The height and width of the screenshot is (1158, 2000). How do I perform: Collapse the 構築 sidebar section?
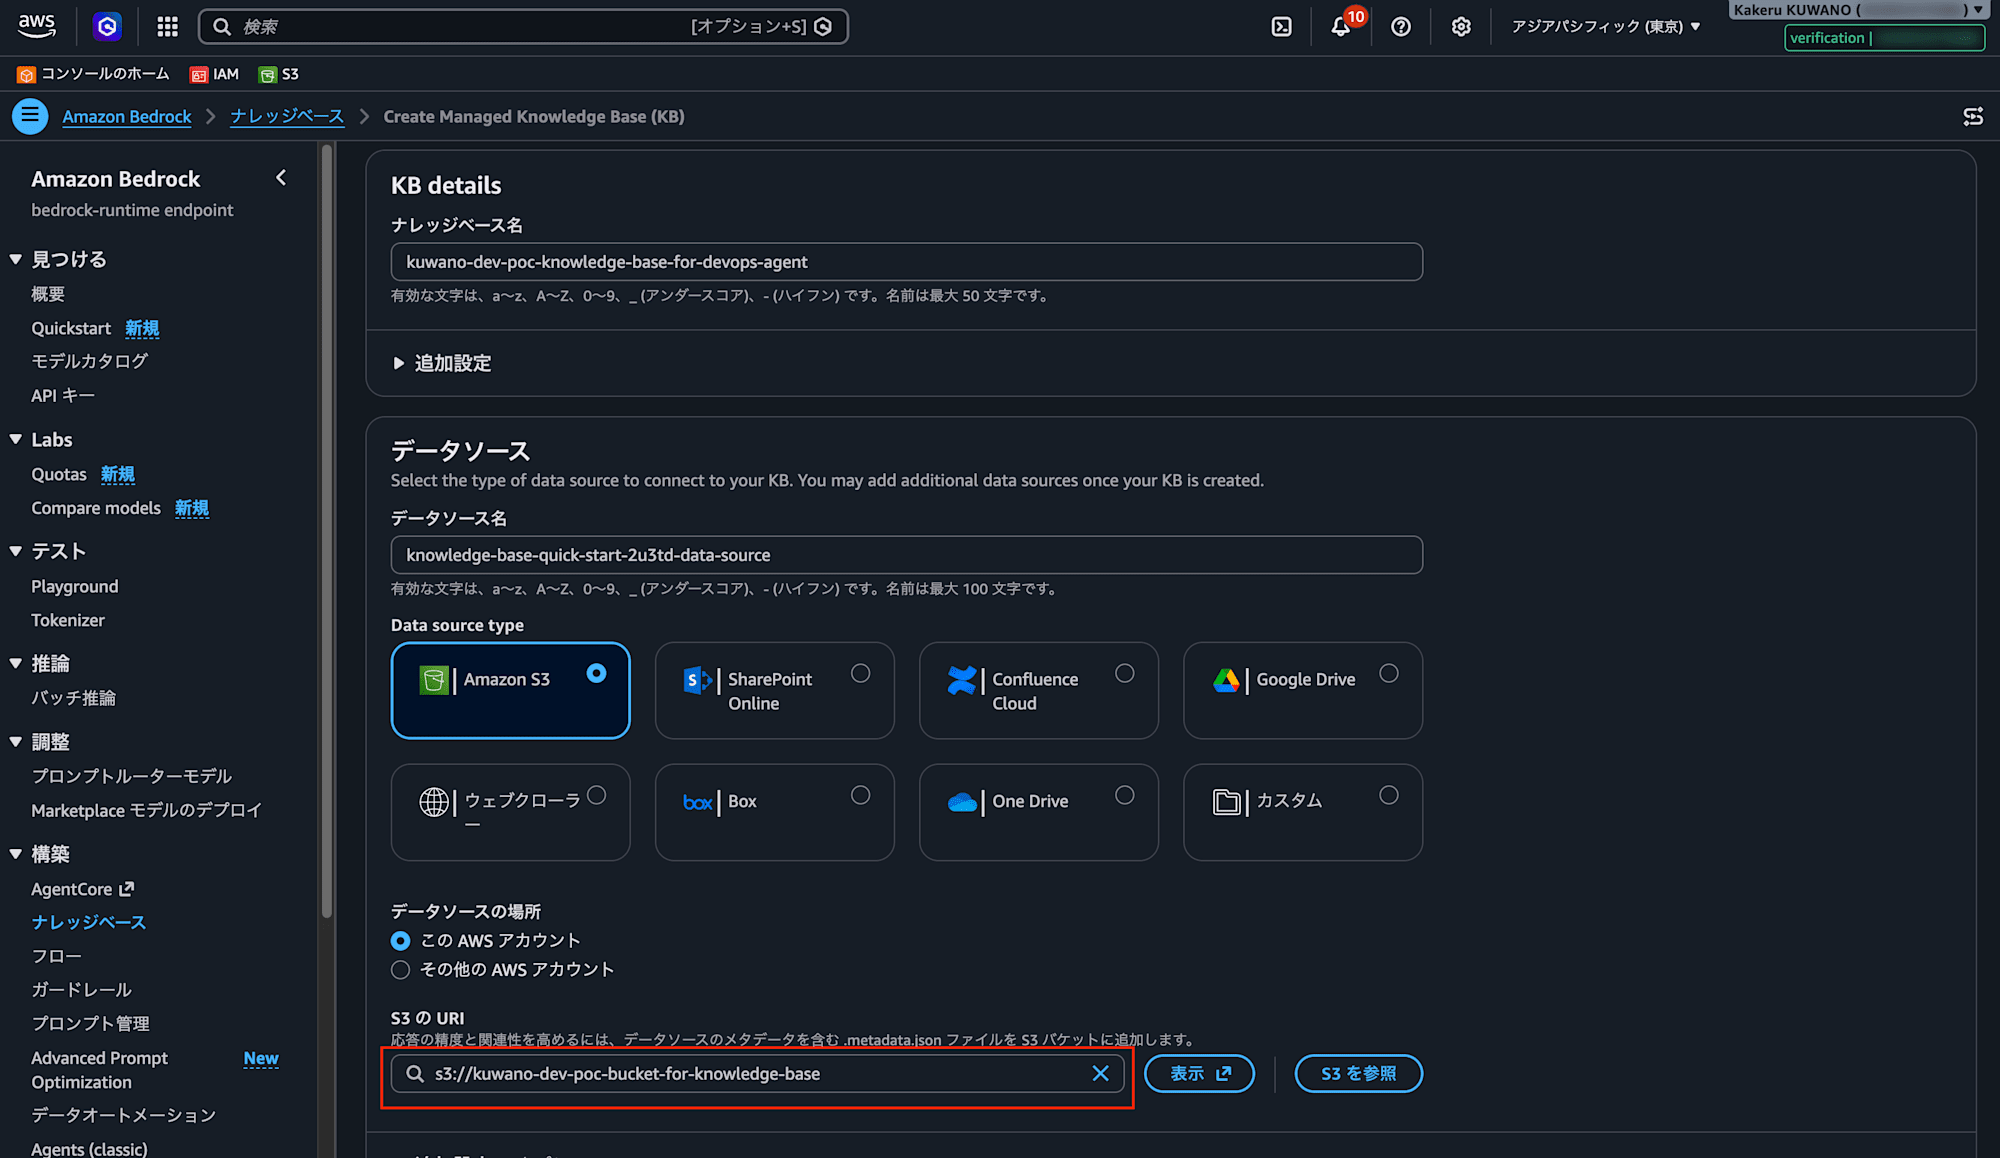[15, 854]
